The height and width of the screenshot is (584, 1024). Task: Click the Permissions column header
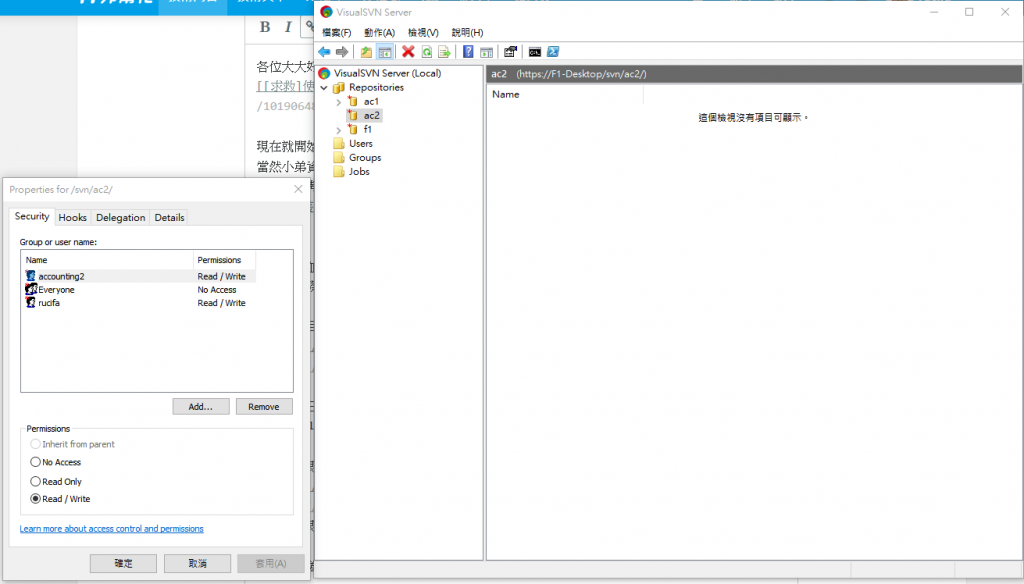pyautogui.click(x=224, y=260)
